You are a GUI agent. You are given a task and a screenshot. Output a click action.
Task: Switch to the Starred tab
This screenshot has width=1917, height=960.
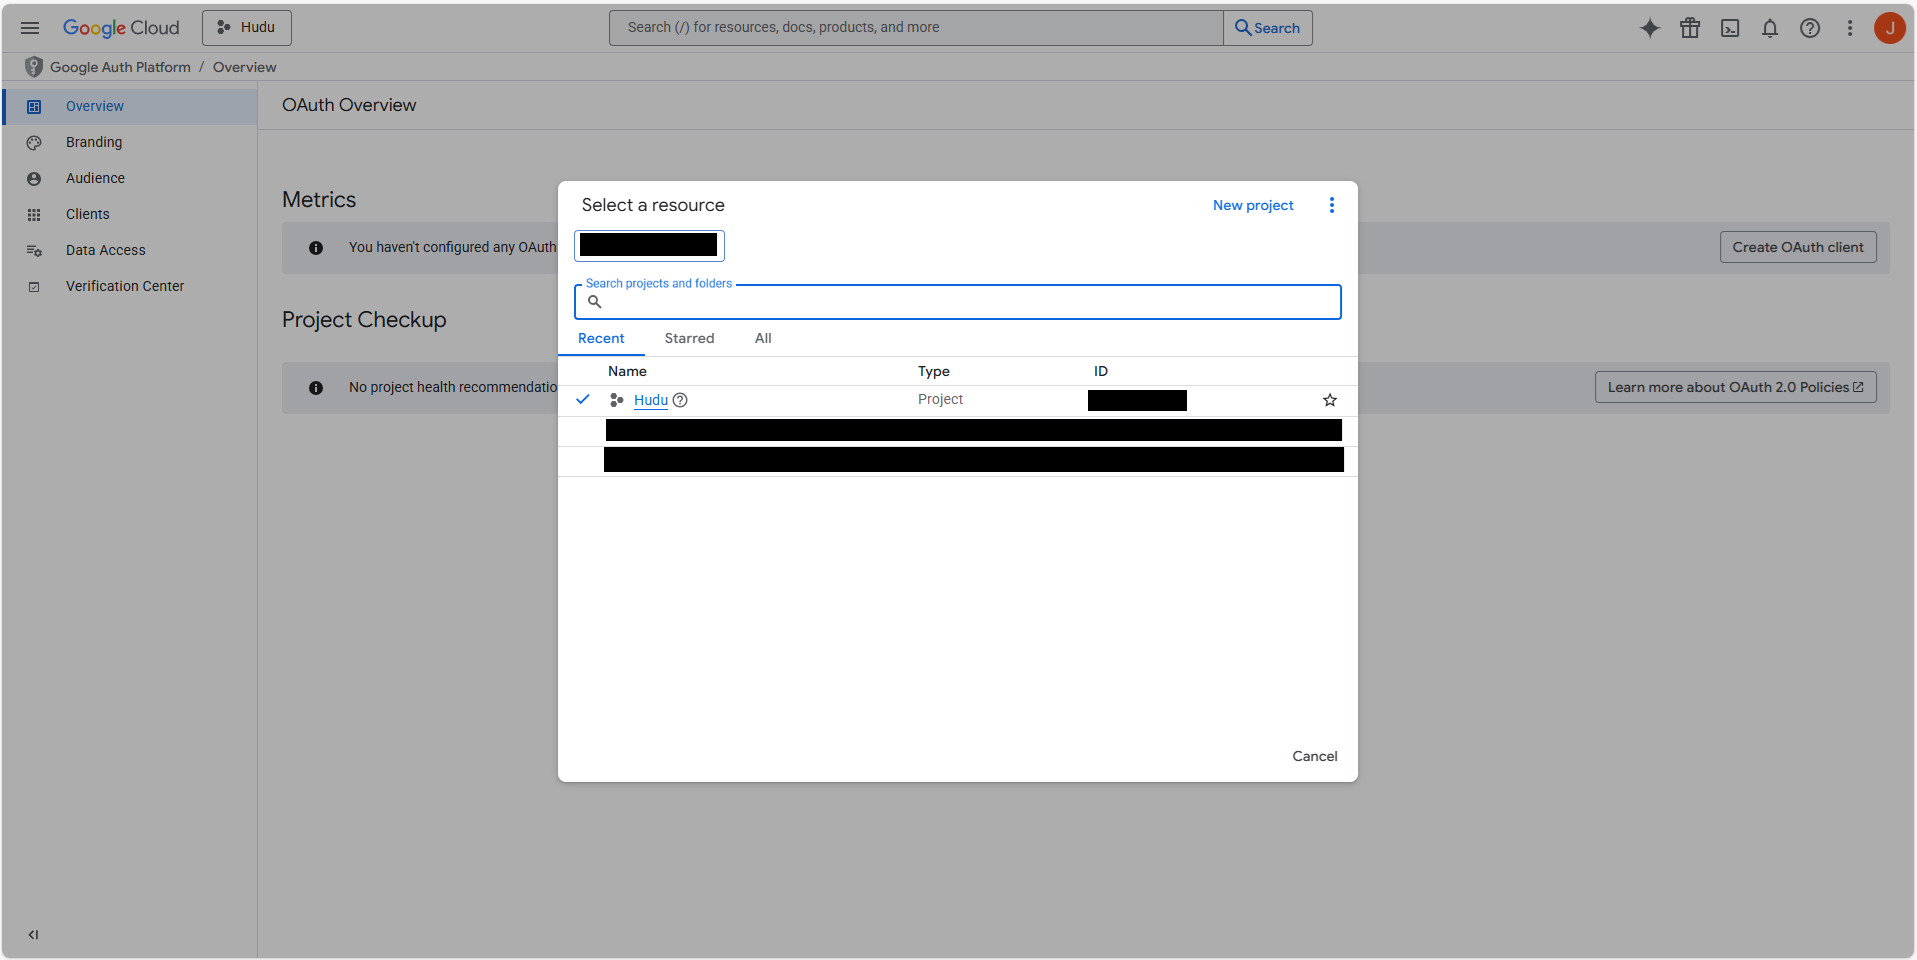click(690, 339)
